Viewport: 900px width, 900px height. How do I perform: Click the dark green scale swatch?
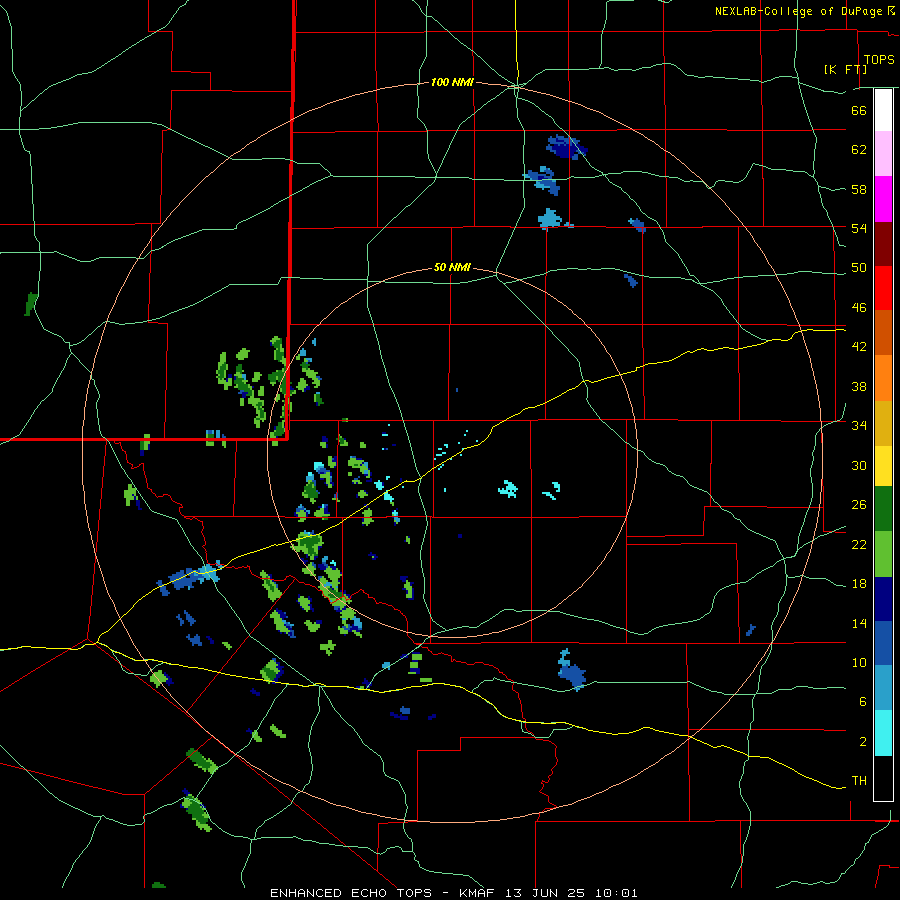(x=883, y=509)
